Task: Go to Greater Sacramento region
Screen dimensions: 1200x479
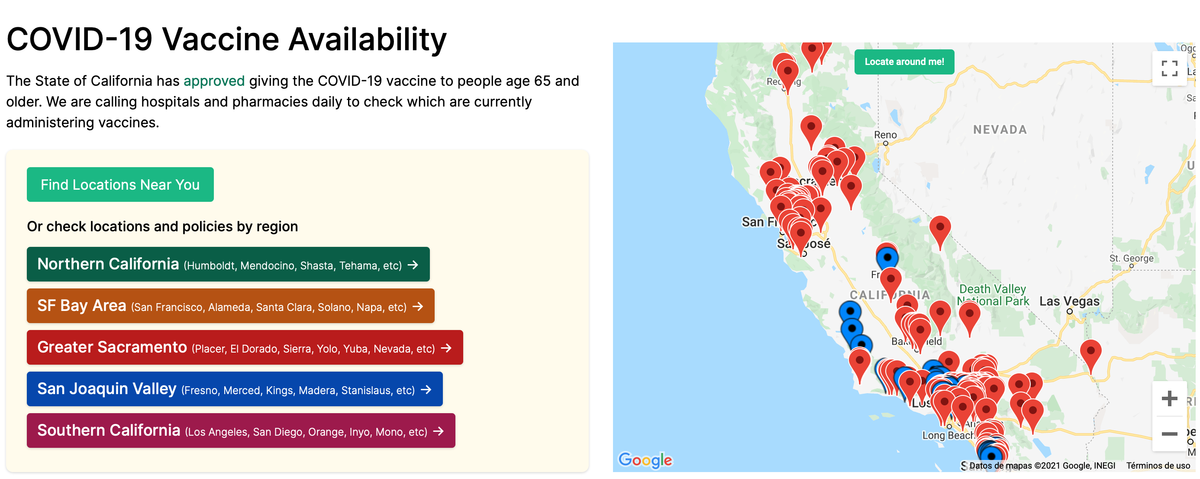Action: coord(245,347)
